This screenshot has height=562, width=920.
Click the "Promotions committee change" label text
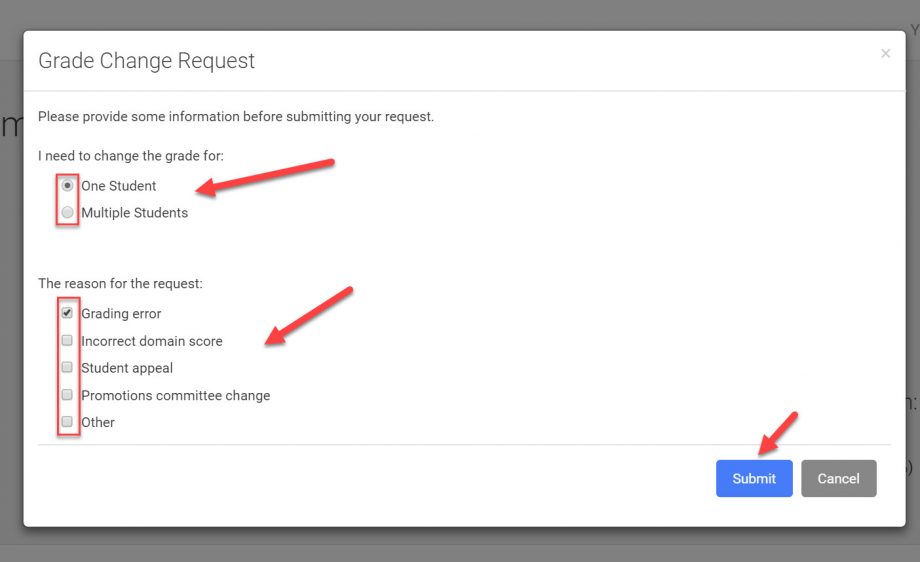[175, 395]
